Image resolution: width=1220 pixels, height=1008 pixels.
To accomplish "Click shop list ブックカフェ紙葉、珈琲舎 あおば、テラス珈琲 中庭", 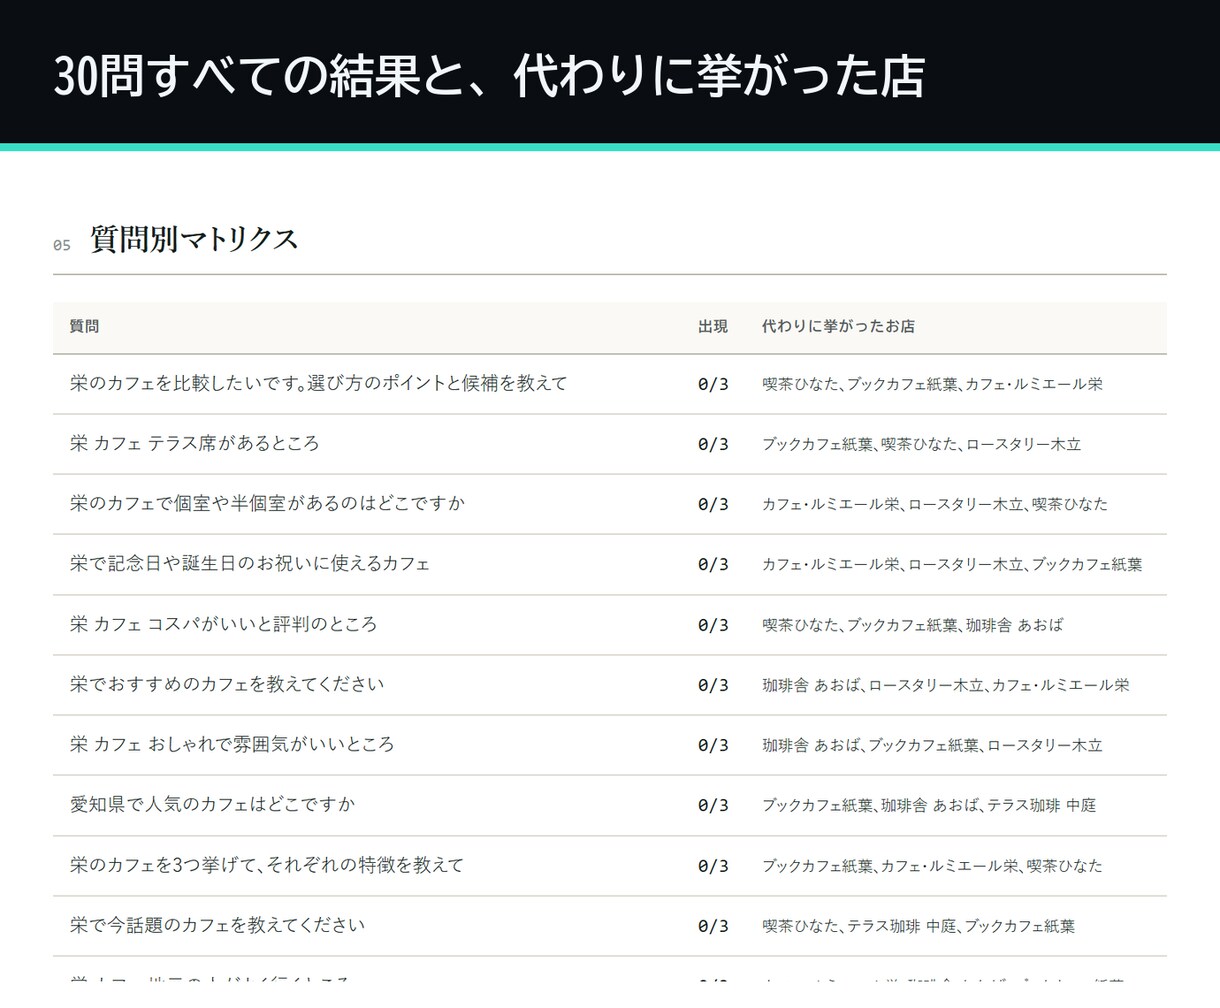I will click(929, 805).
